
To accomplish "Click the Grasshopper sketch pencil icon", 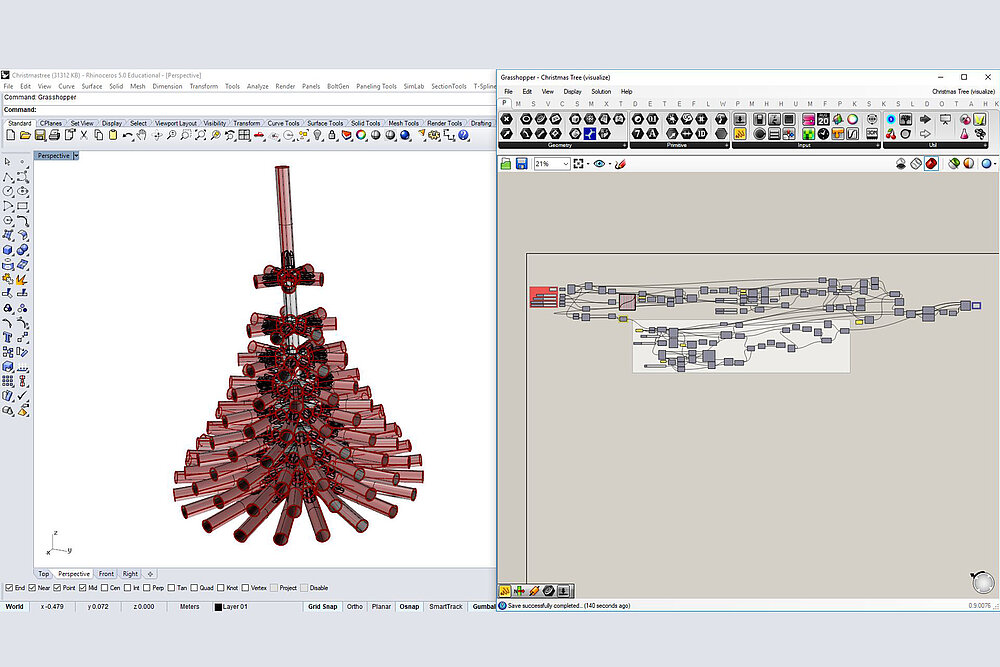I will [620, 164].
